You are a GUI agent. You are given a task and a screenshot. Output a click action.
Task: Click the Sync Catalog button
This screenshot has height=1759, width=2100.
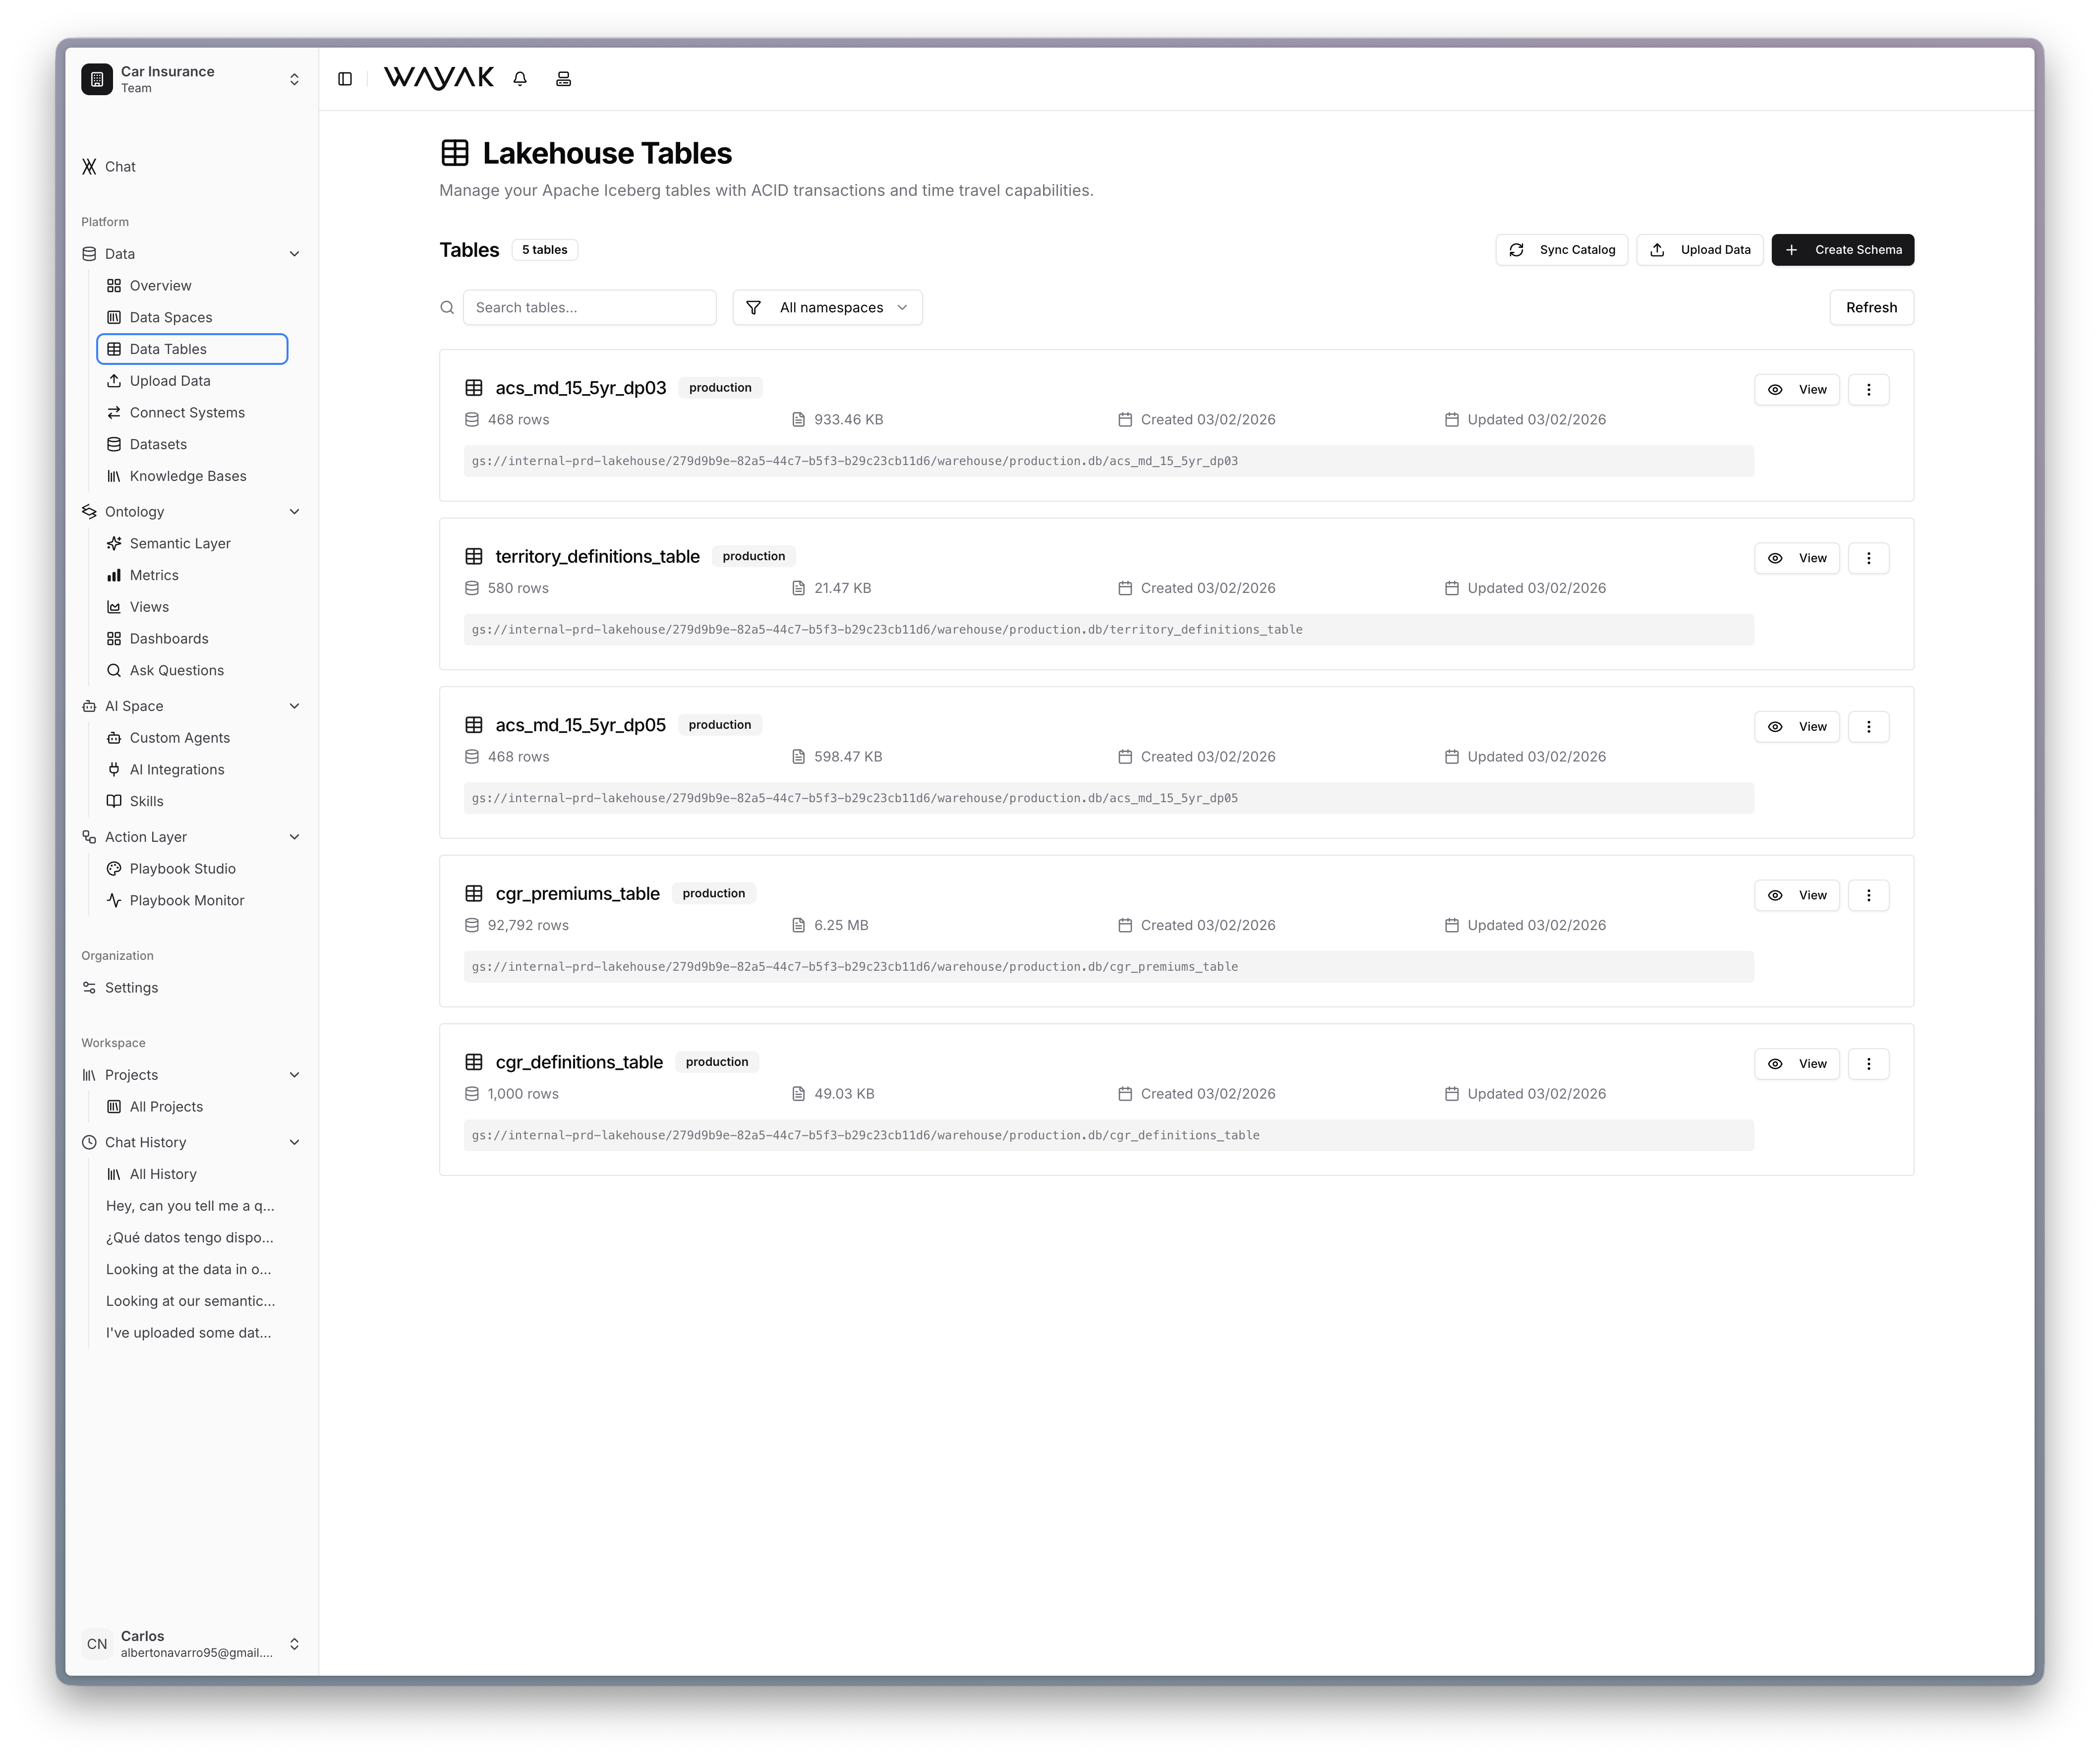point(1561,250)
